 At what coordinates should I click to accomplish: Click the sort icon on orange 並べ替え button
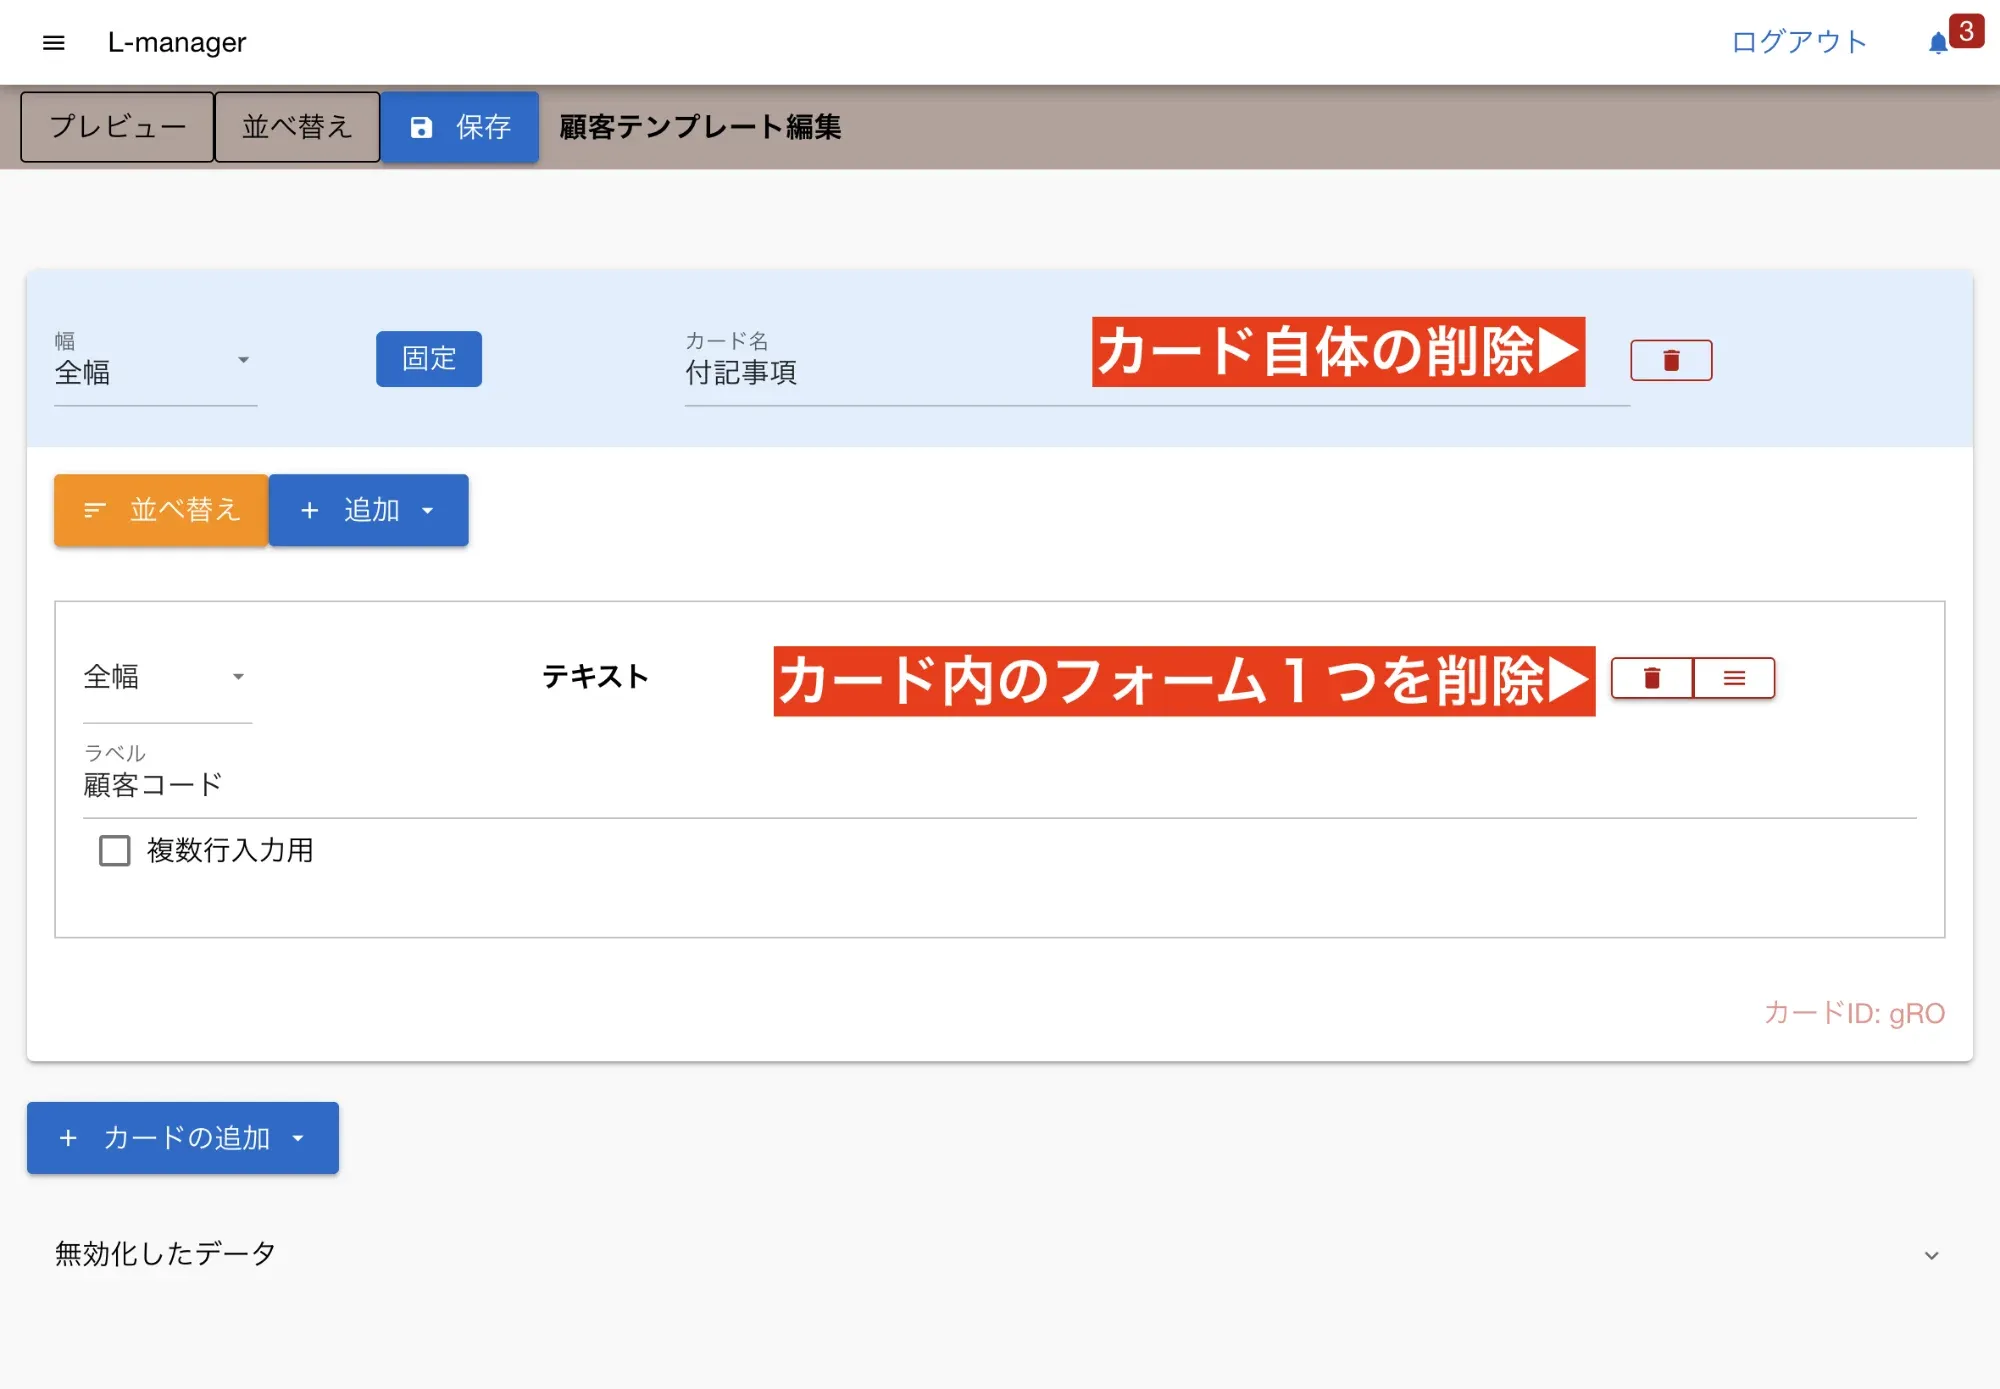click(95, 510)
